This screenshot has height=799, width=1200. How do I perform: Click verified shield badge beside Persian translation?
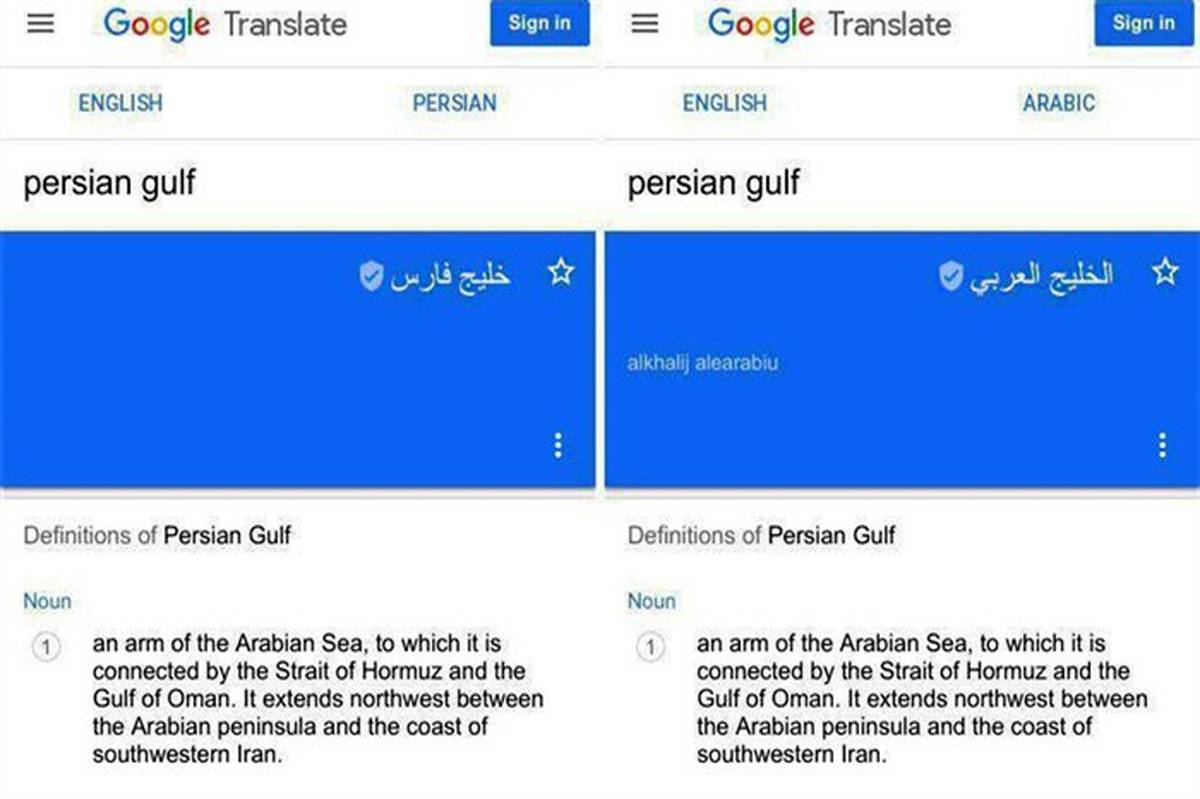click(371, 278)
